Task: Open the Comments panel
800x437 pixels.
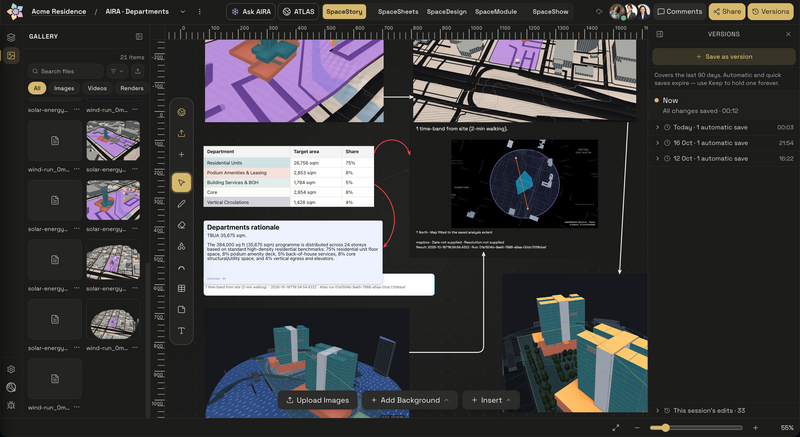Action: (681, 11)
